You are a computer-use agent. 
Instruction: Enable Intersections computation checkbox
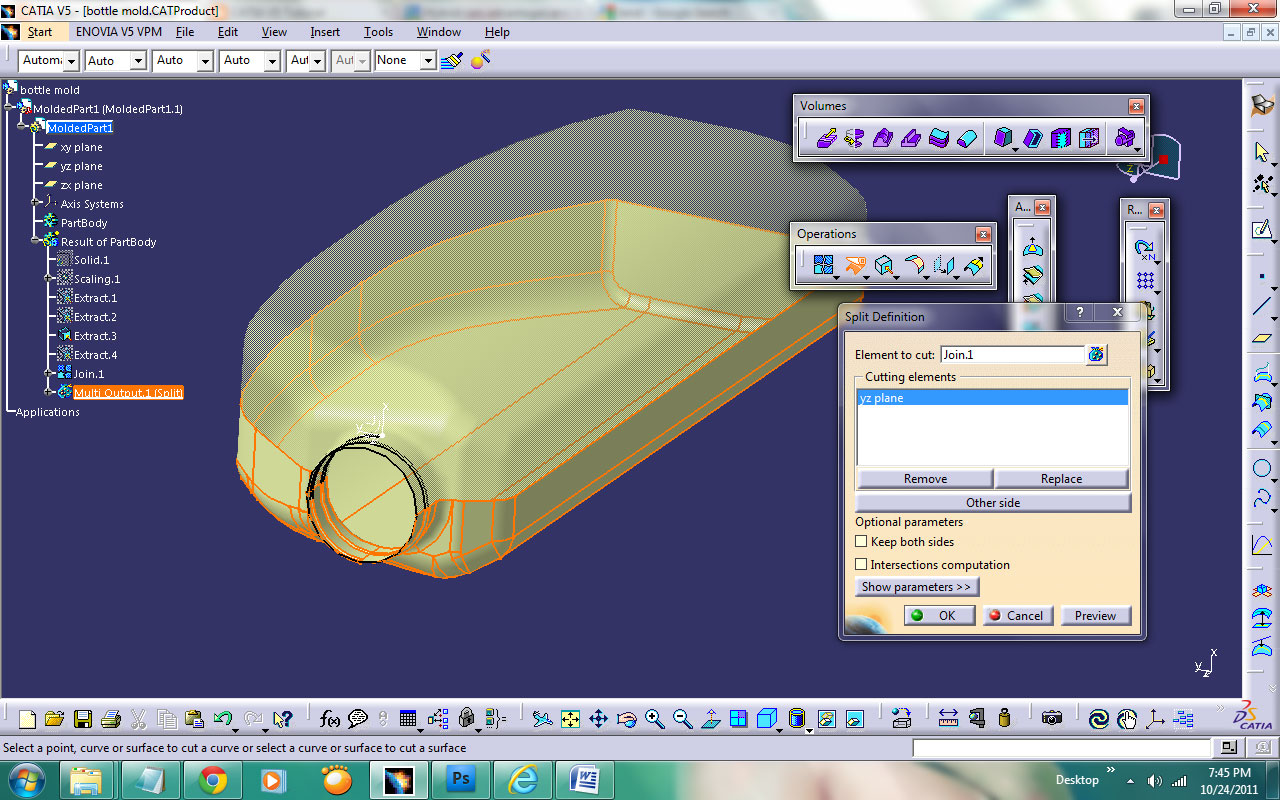click(x=861, y=564)
